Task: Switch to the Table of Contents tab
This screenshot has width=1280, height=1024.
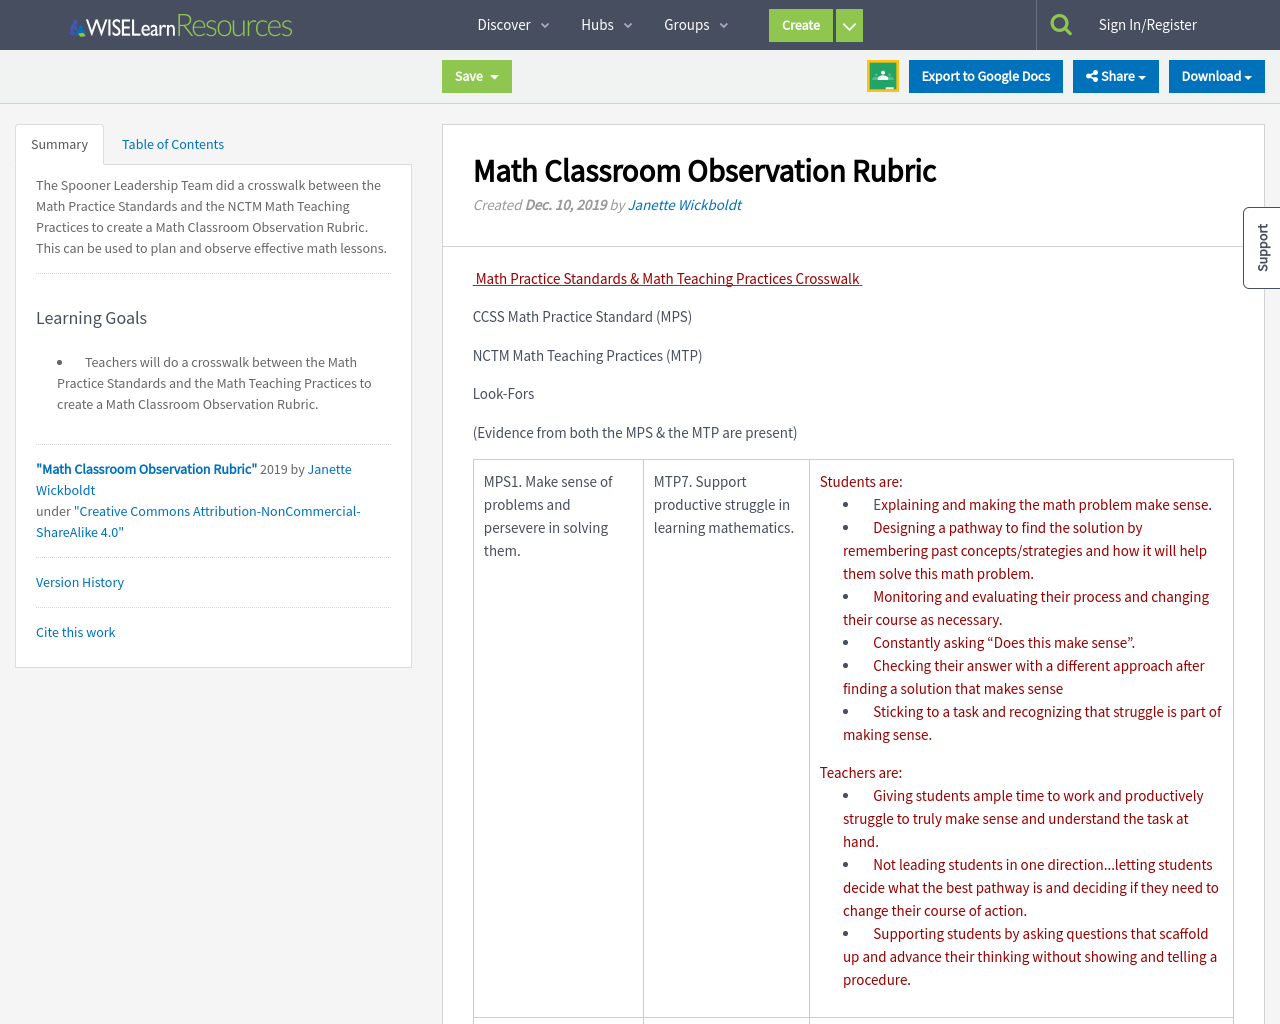Action: click(x=172, y=144)
